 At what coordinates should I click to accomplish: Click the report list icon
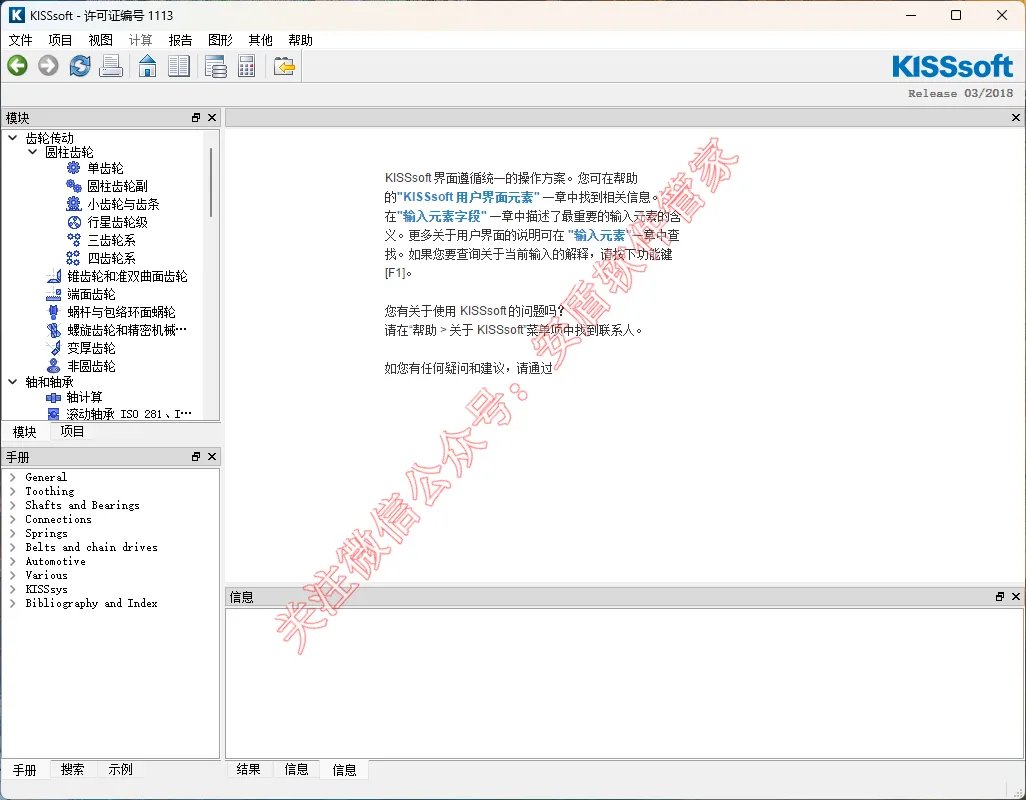(215, 66)
